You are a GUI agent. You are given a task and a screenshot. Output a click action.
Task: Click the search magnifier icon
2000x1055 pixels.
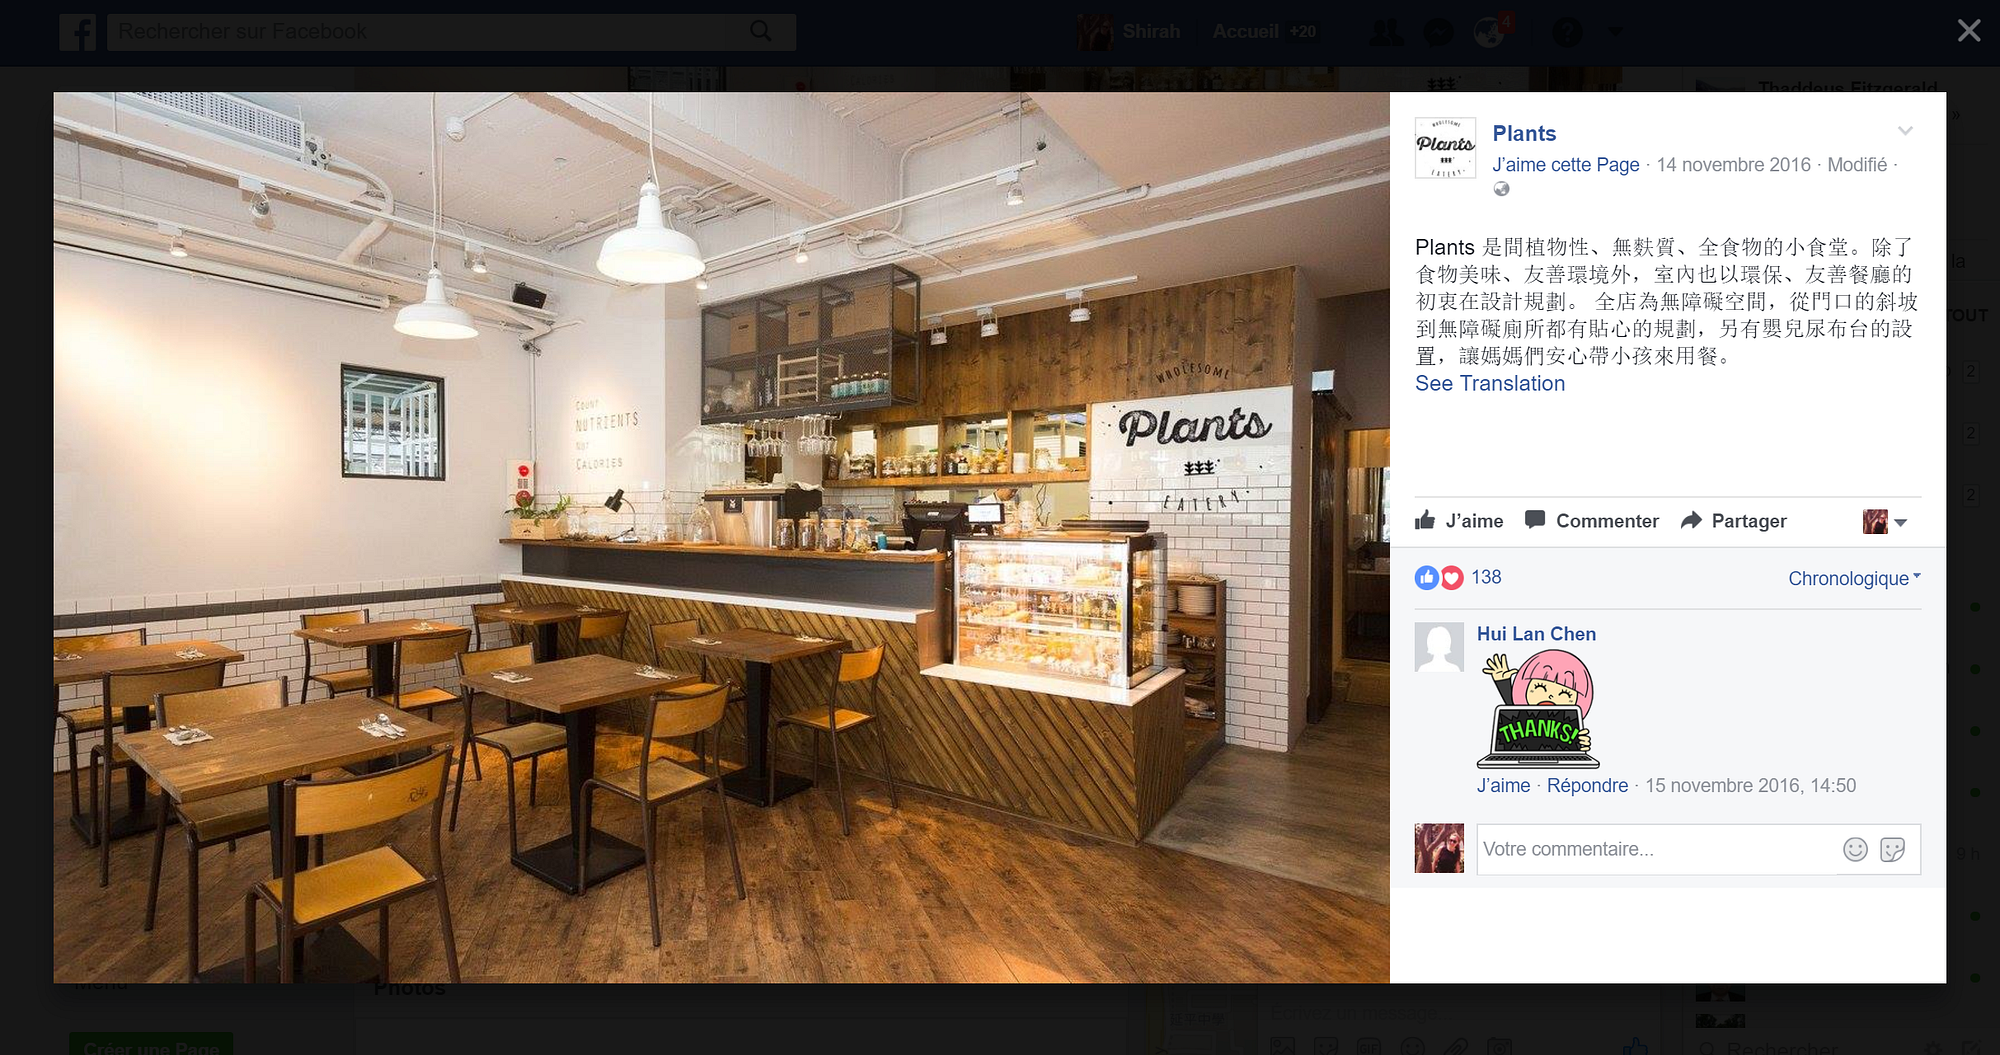[761, 31]
